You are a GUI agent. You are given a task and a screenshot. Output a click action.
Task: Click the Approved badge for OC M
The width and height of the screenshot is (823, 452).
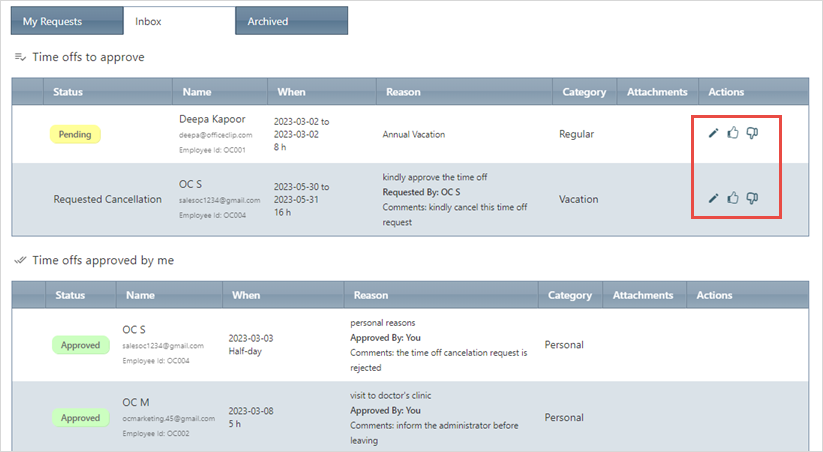pyautogui.click(x=81, y=418)
